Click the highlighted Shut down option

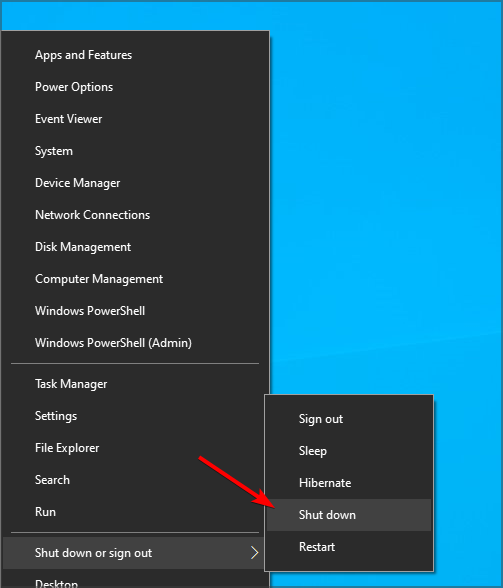point(349,515)
